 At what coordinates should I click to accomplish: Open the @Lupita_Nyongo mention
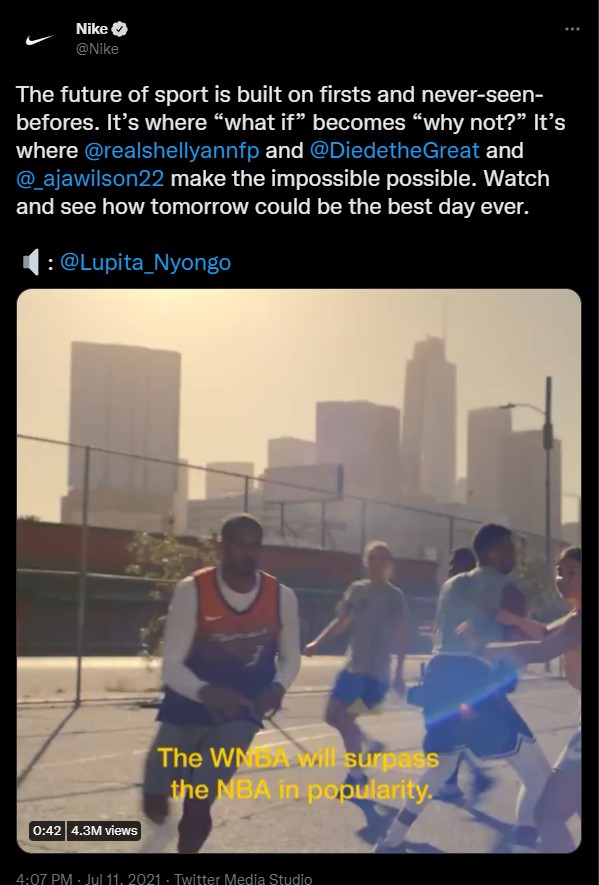click(x=145, y=263)
